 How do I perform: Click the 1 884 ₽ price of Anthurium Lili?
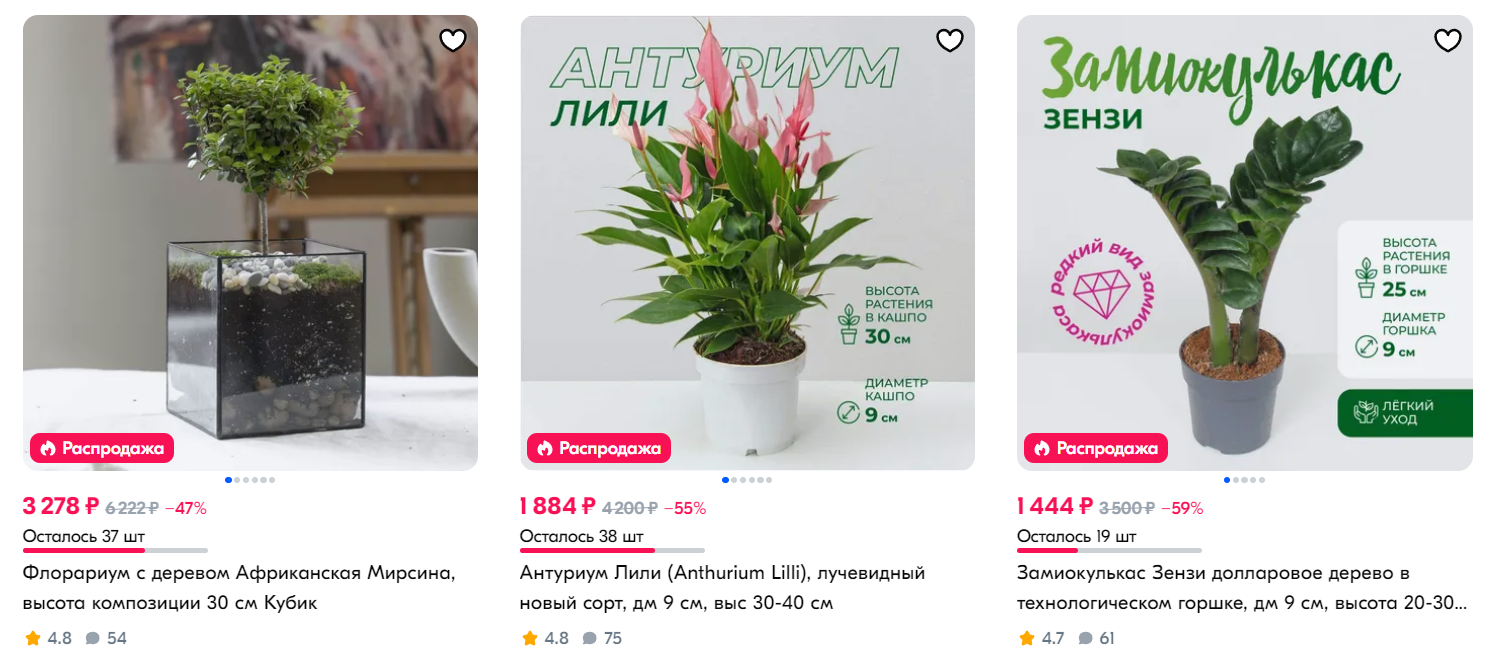[558, 507]
